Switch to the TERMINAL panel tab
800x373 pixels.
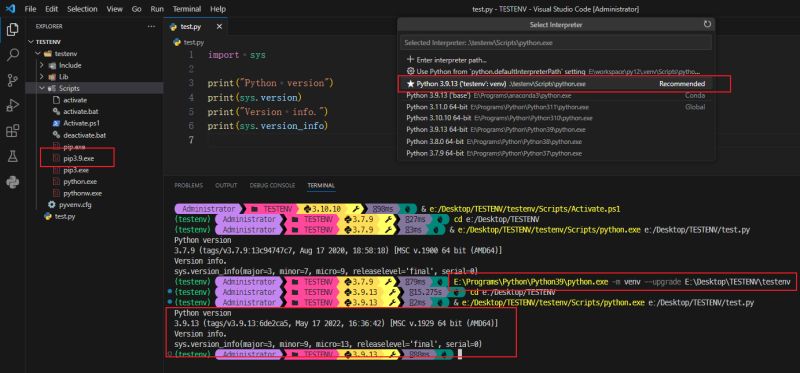[x=321, y=185]
